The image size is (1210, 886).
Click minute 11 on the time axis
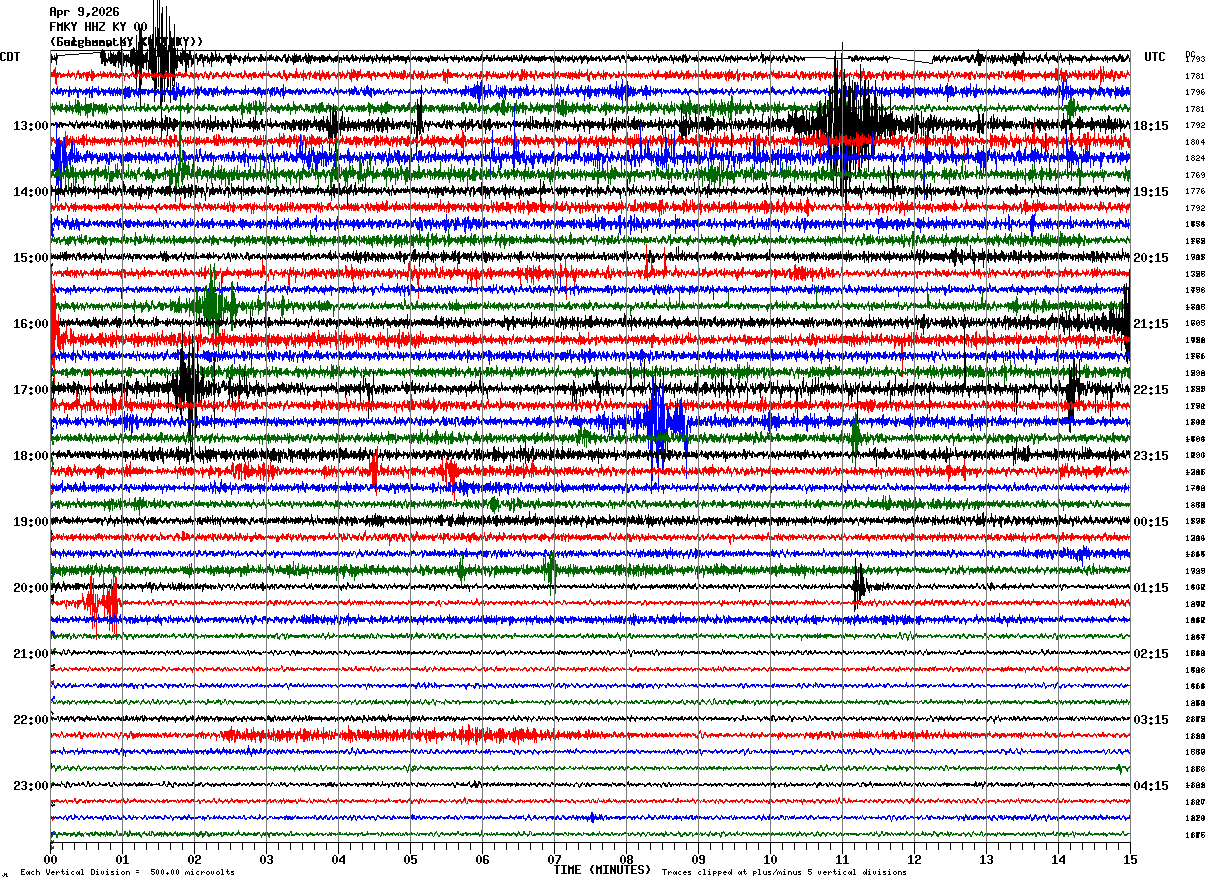click(x=842, y=859)
